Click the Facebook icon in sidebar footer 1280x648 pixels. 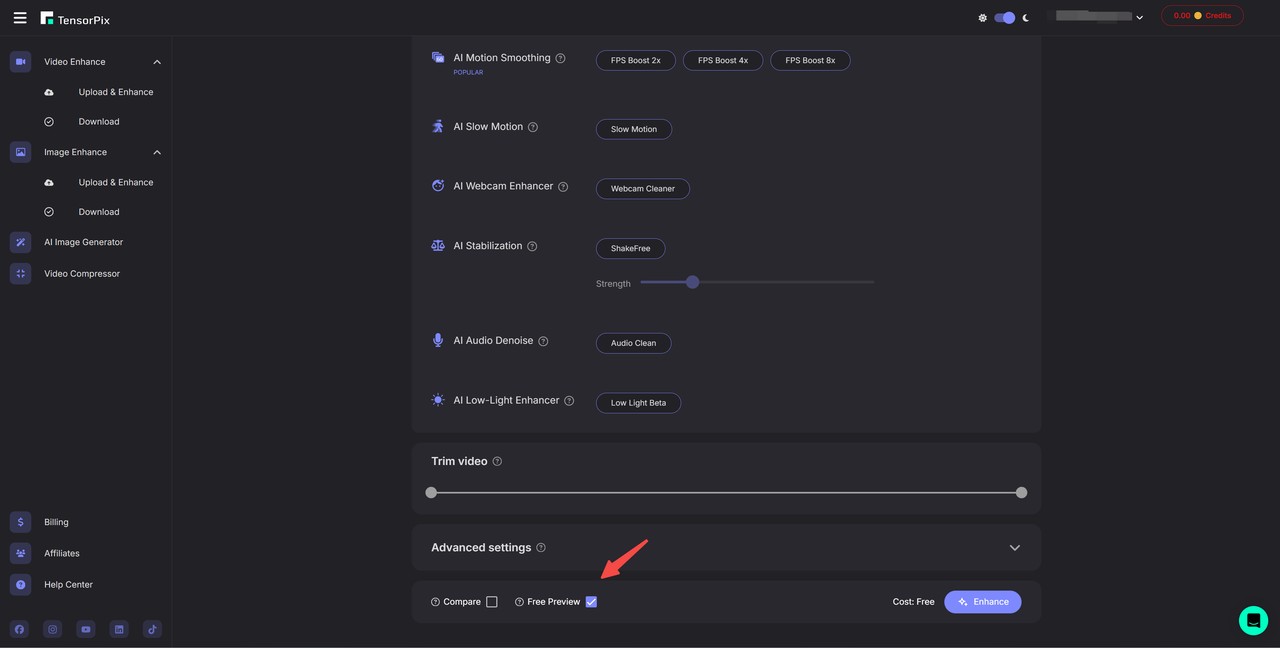tap(20, 629)
